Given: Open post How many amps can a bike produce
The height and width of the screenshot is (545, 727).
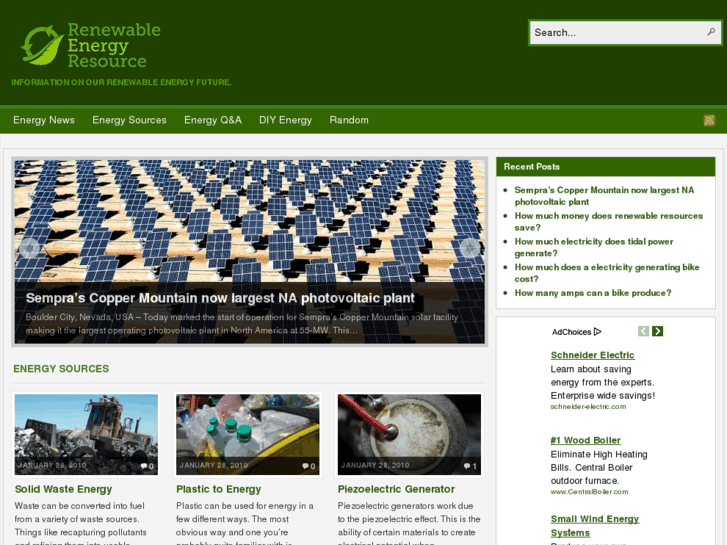Looking at the screenshot, I should (593, 293).
